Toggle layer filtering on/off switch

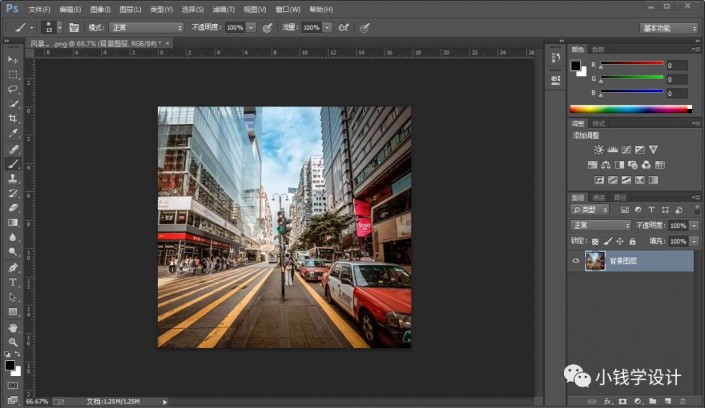(697, 209)
